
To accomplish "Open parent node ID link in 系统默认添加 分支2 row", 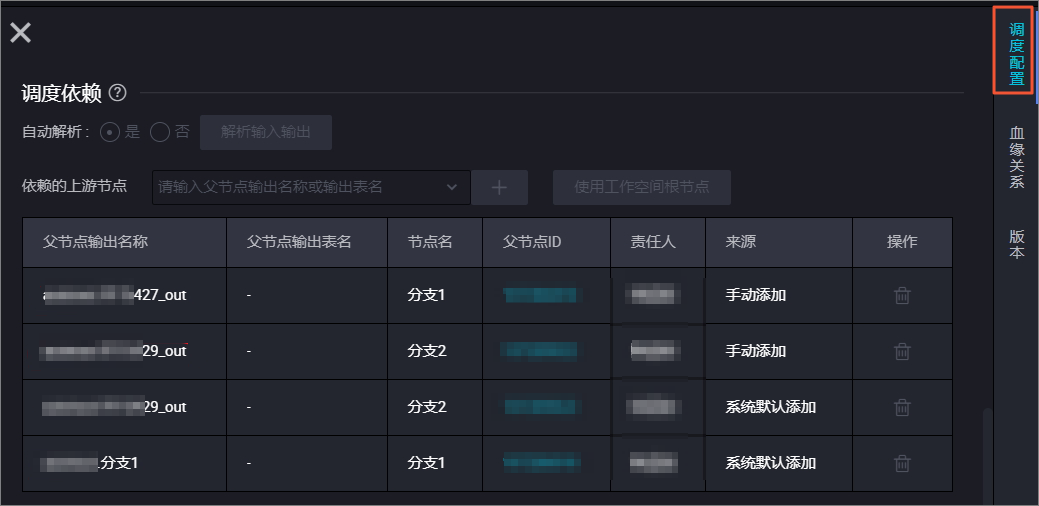I will pos(543,407).
